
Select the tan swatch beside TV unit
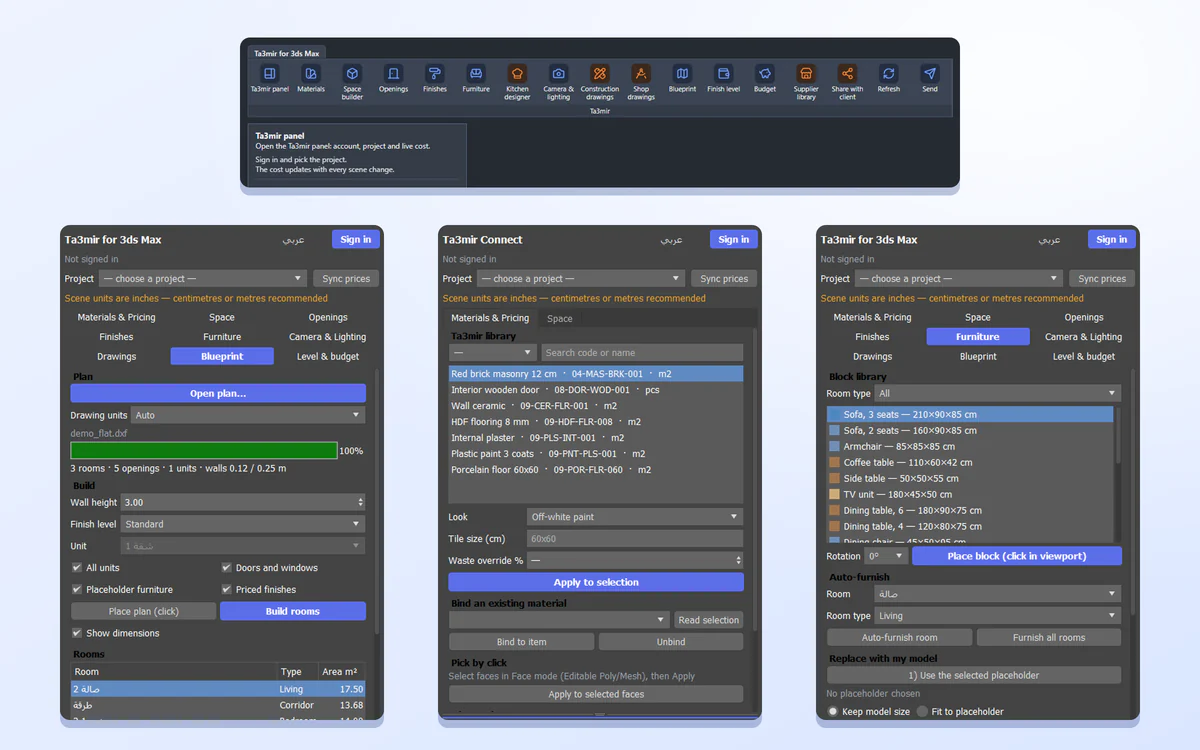tap(835, 494)
